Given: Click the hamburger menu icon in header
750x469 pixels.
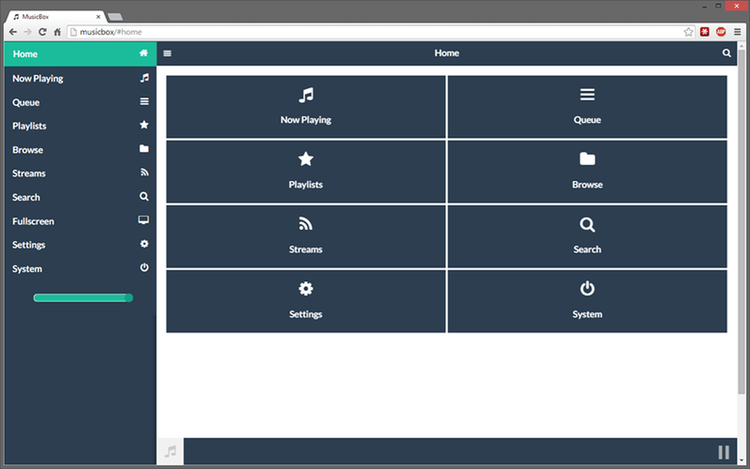Looking at the screenshot, I should point(168,53).
